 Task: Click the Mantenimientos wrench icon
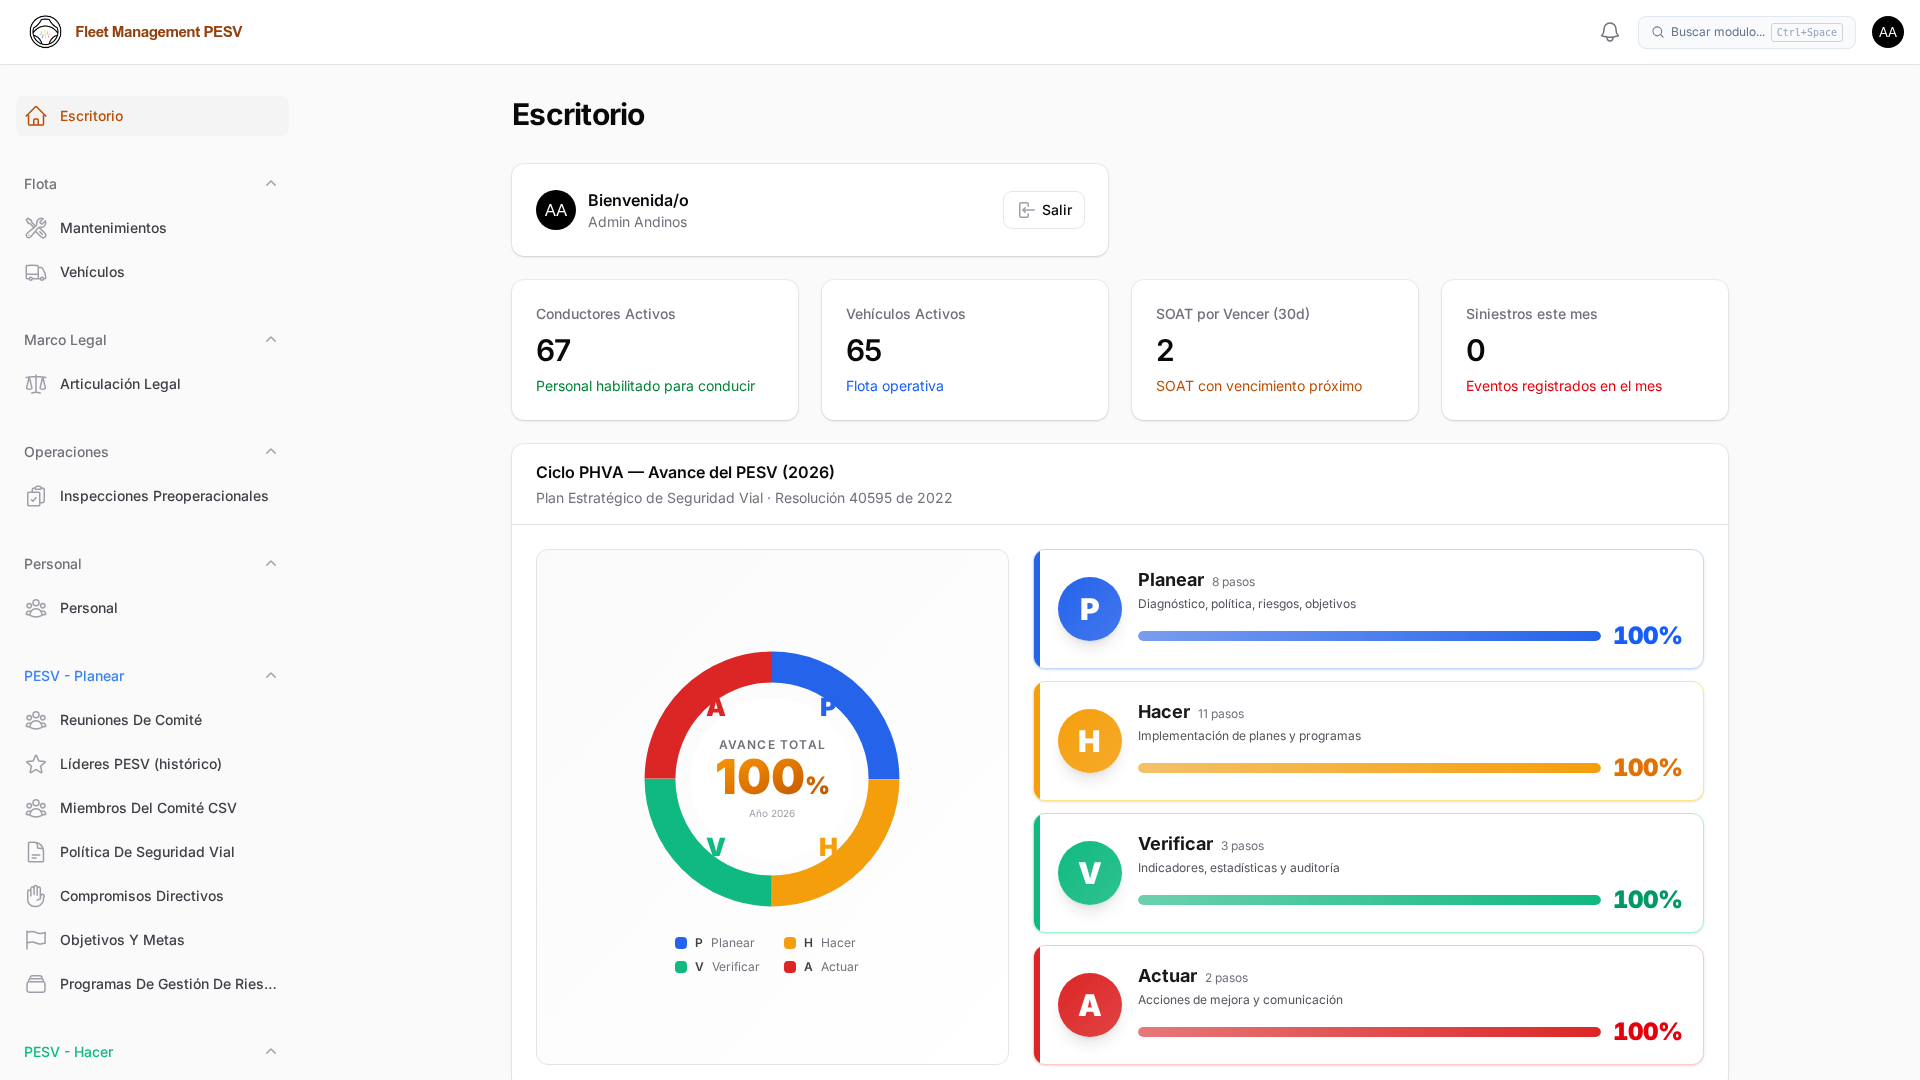[36, 228]
